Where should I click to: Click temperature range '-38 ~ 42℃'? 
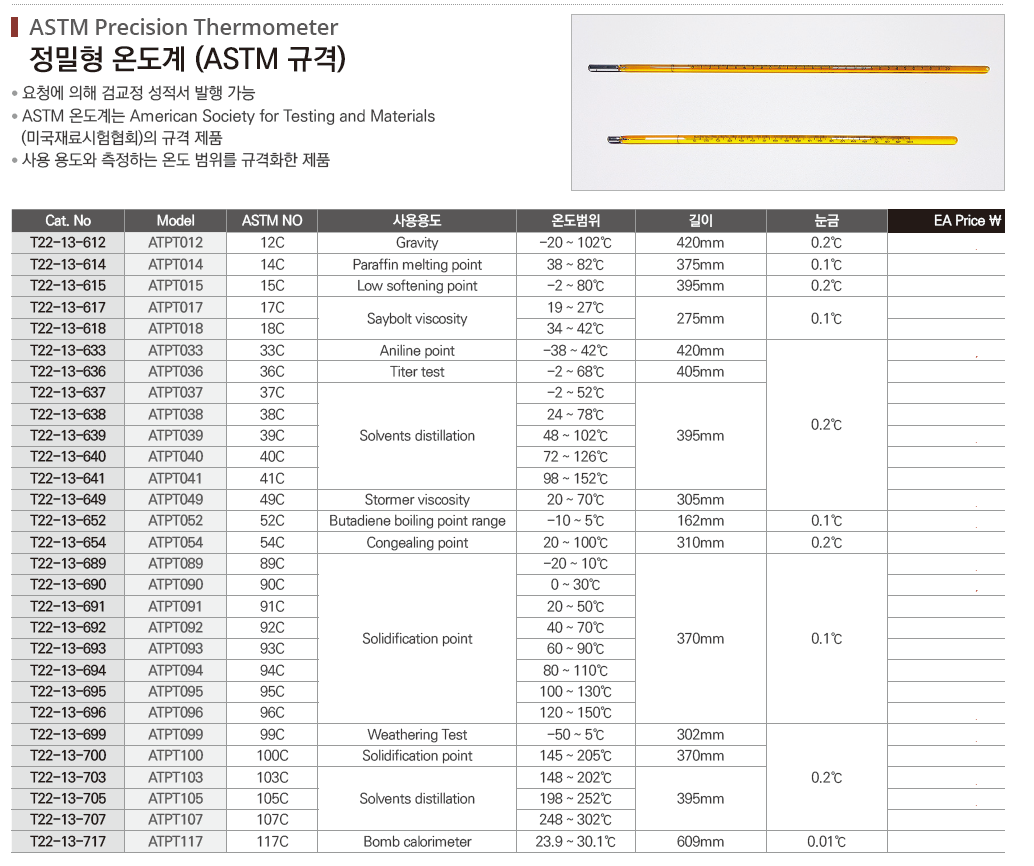[x=576, y=350]
